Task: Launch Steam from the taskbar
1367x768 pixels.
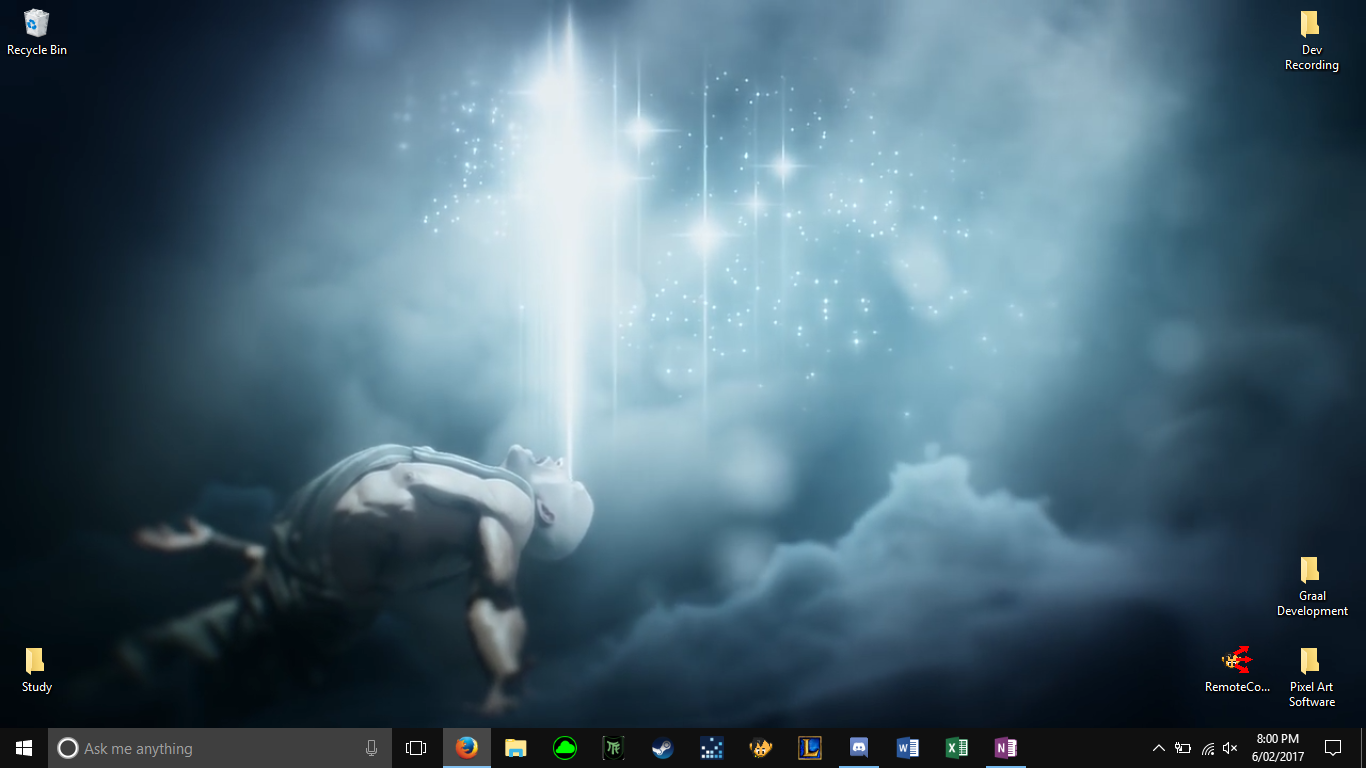Action: 662,748
